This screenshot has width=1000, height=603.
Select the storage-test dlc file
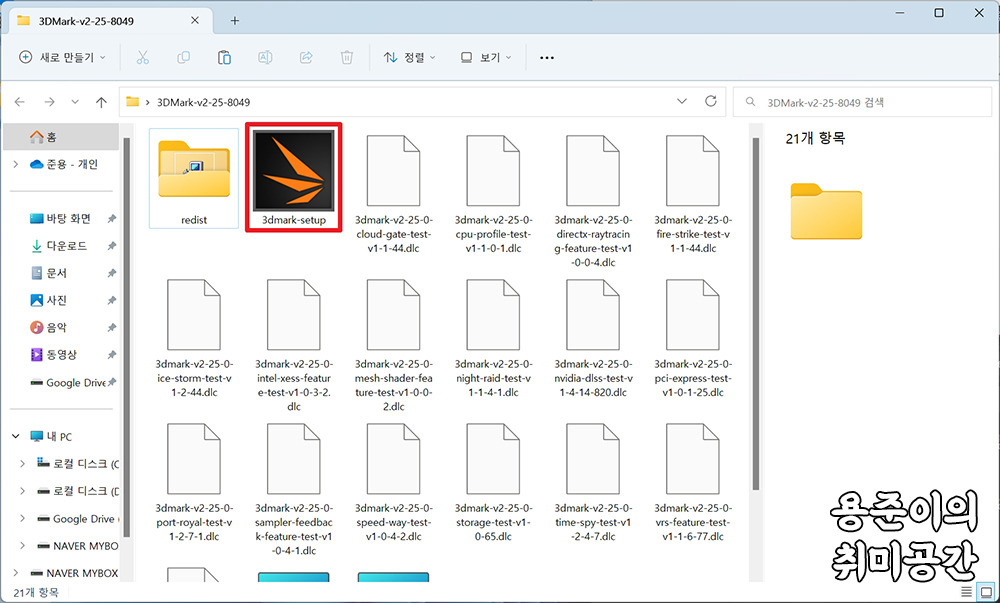point(493,482)
